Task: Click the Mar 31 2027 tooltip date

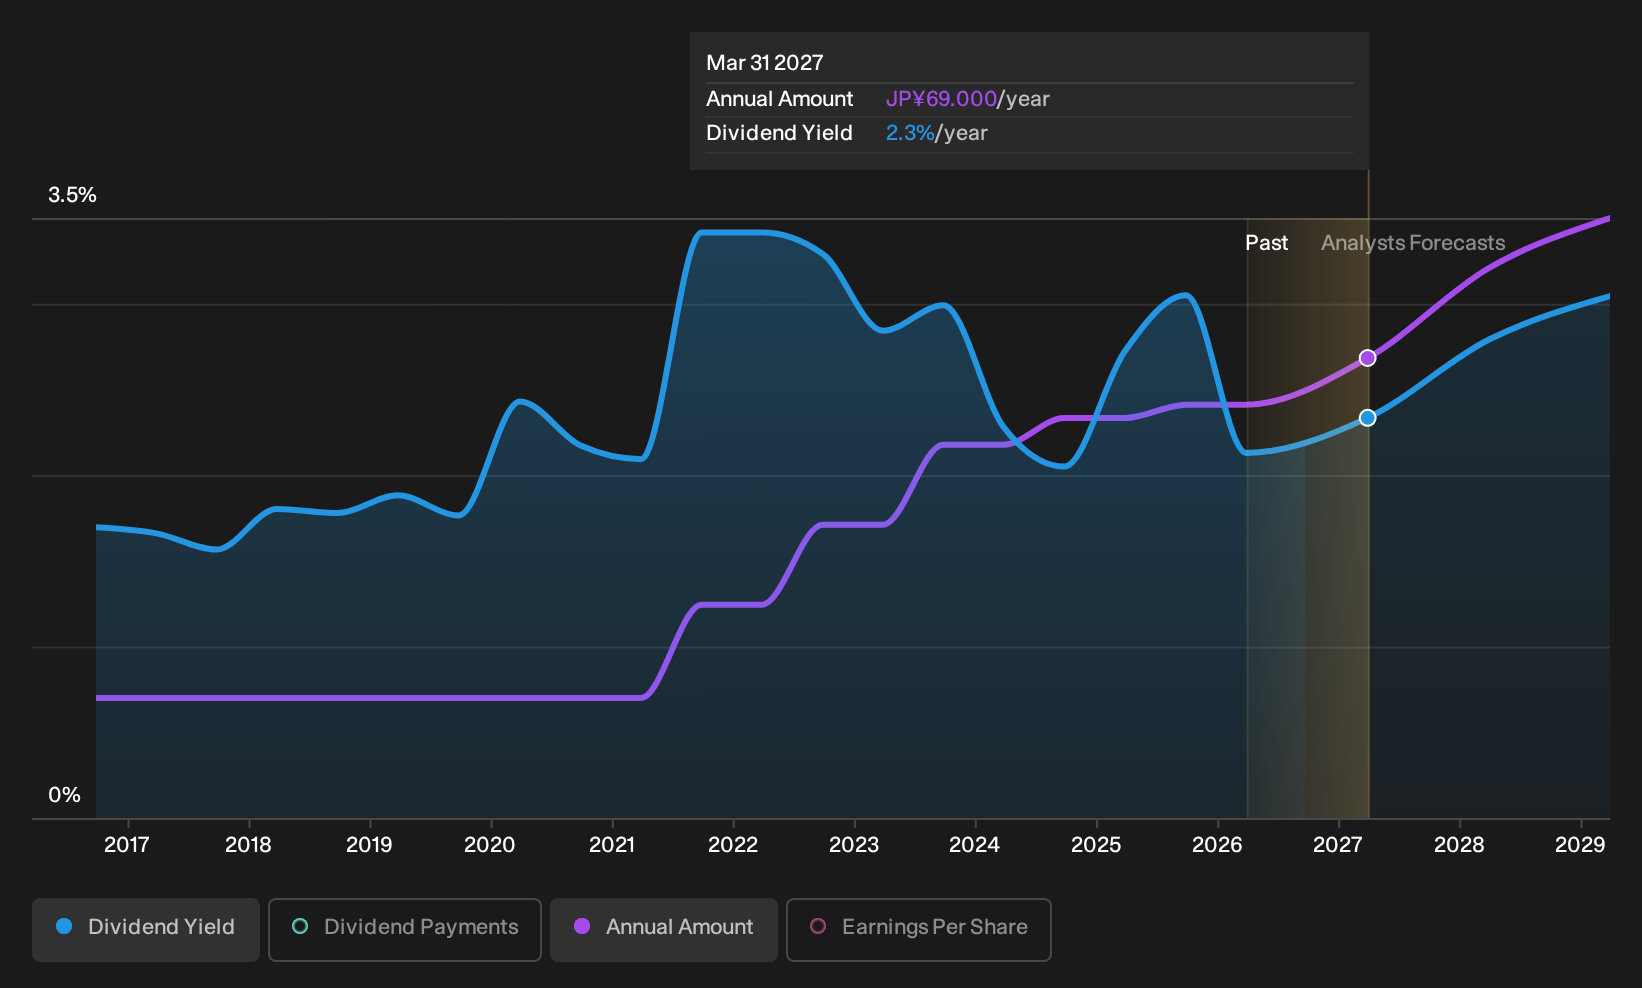Action: tap(765, 63)
